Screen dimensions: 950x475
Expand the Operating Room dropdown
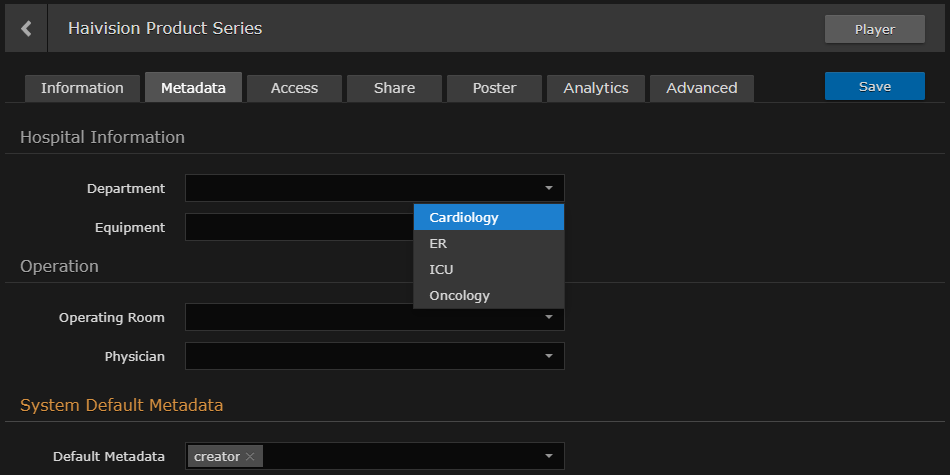548,318
